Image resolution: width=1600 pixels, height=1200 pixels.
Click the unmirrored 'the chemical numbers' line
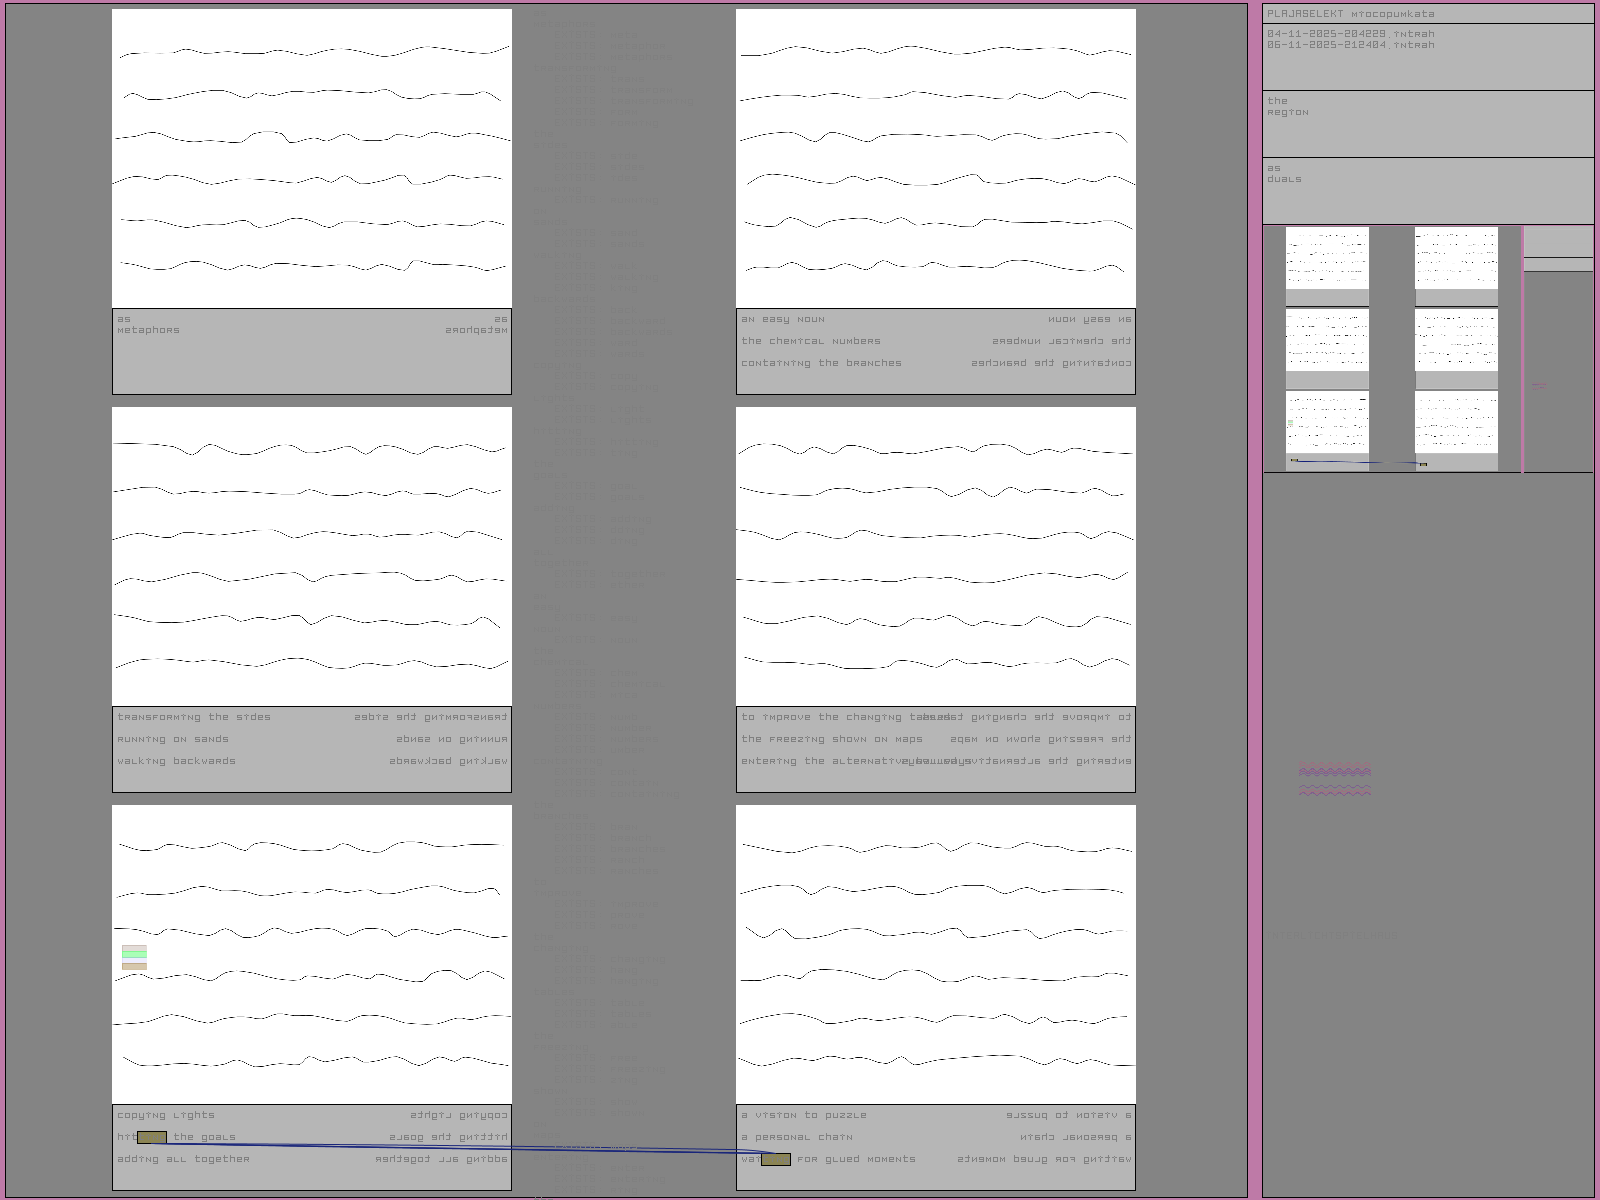(x=811, y=342)
